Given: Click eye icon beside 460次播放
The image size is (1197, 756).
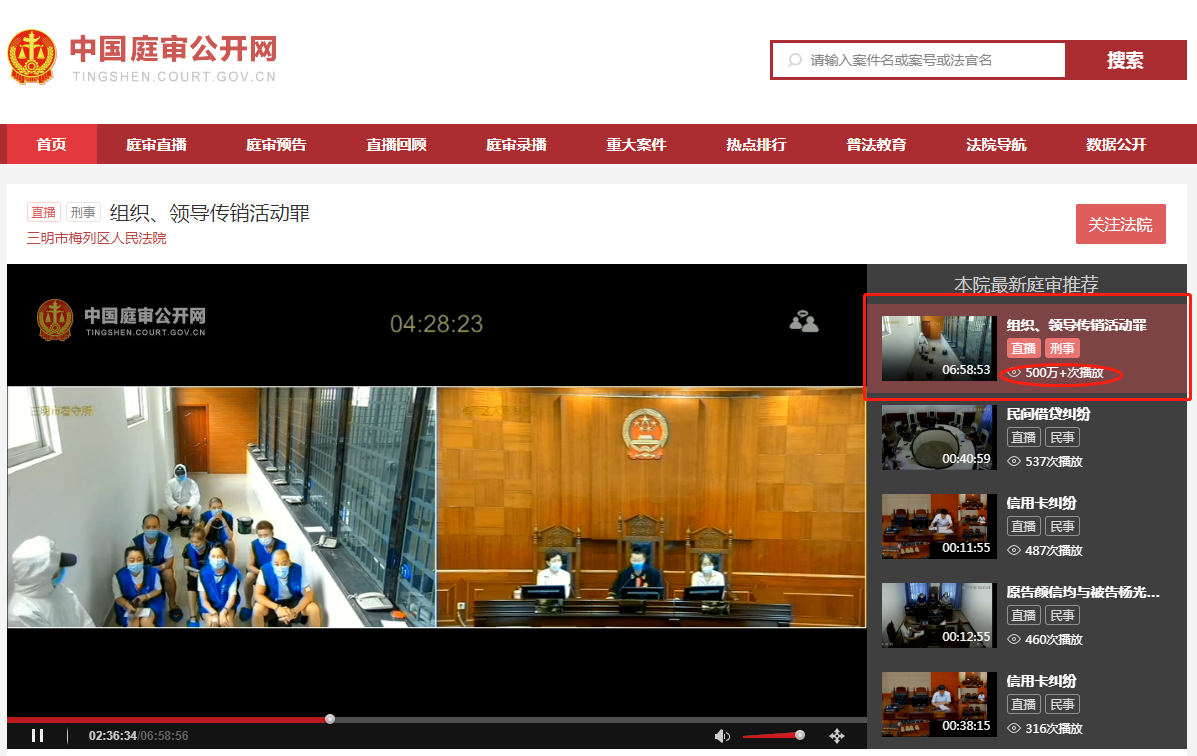Looking at the screenshot, I should pyautogui.click(x=1014, y=639).
